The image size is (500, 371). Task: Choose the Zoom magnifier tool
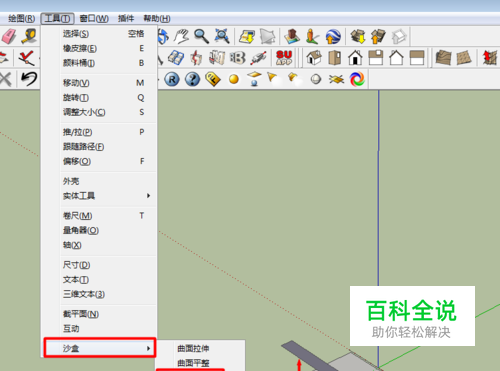(202, 36)
